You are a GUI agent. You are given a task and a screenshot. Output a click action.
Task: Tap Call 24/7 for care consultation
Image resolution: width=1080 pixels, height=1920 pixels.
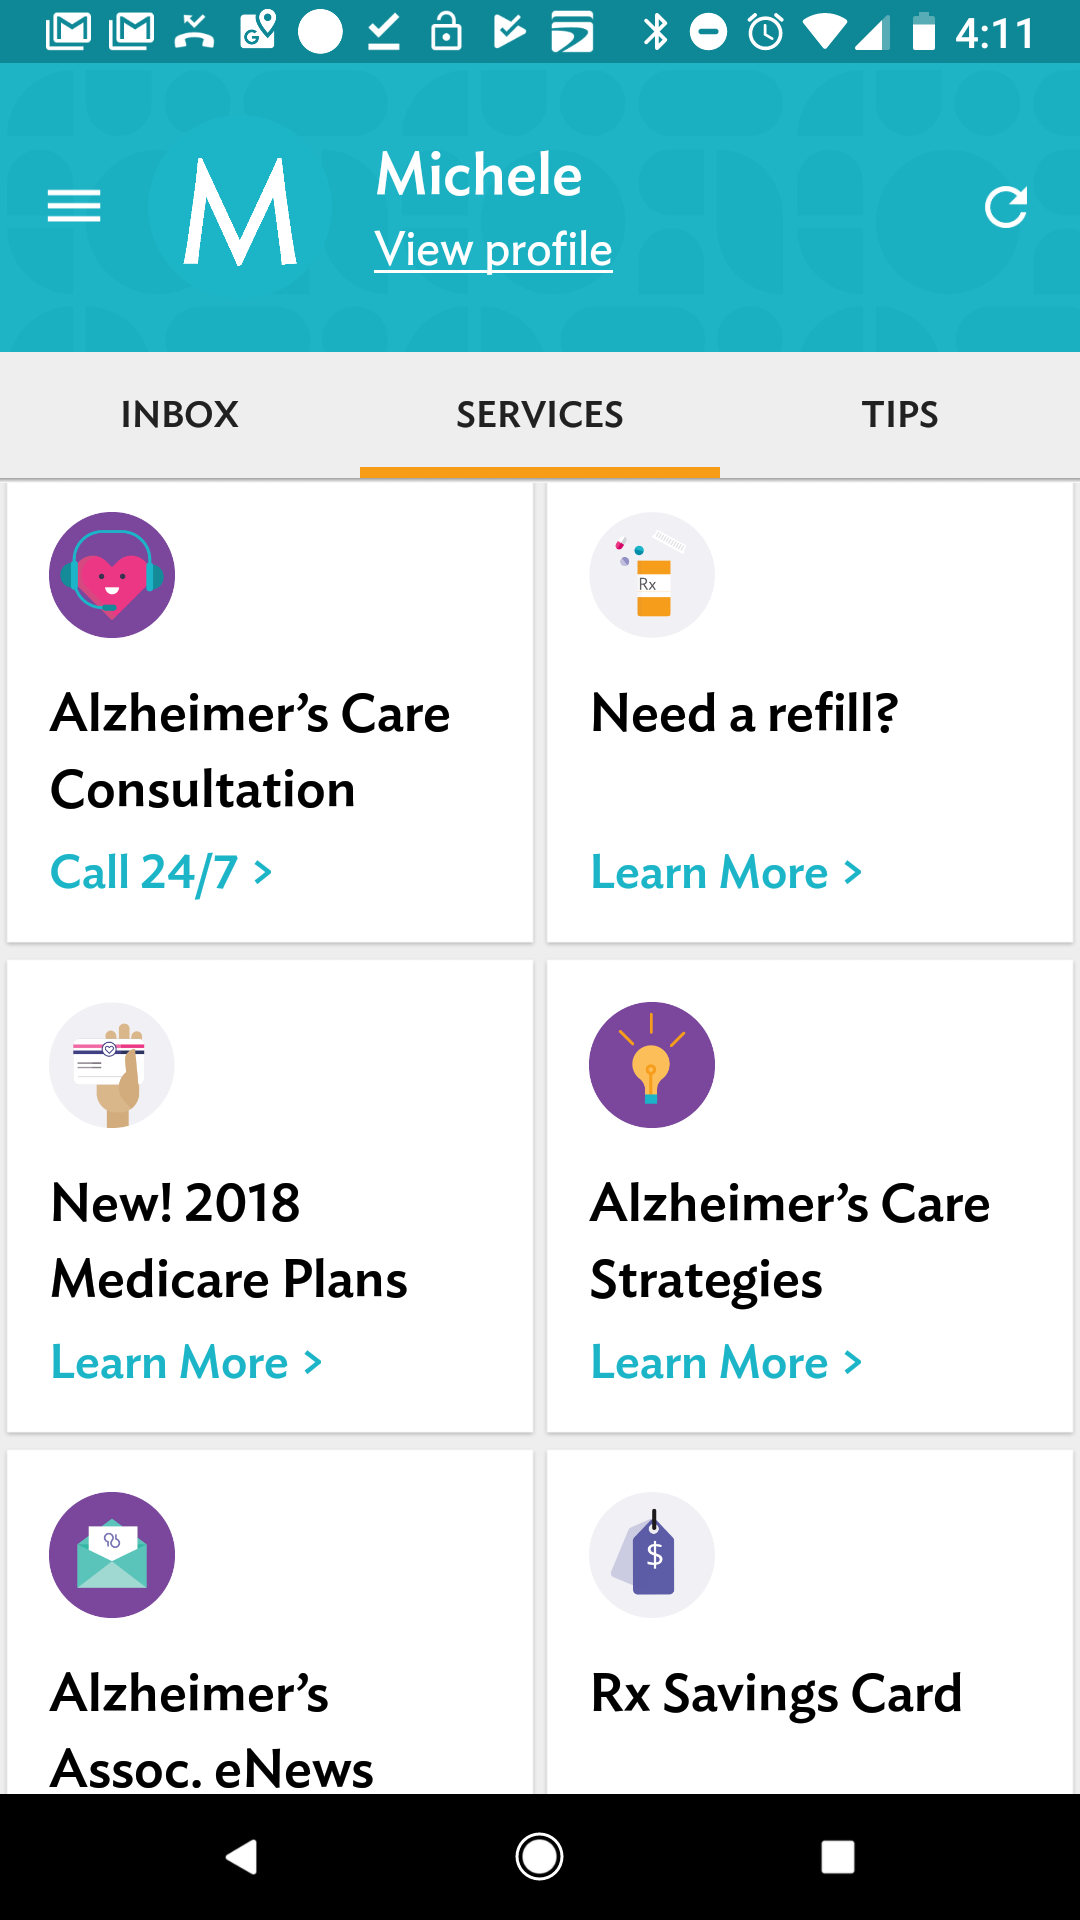click(161, 872)
